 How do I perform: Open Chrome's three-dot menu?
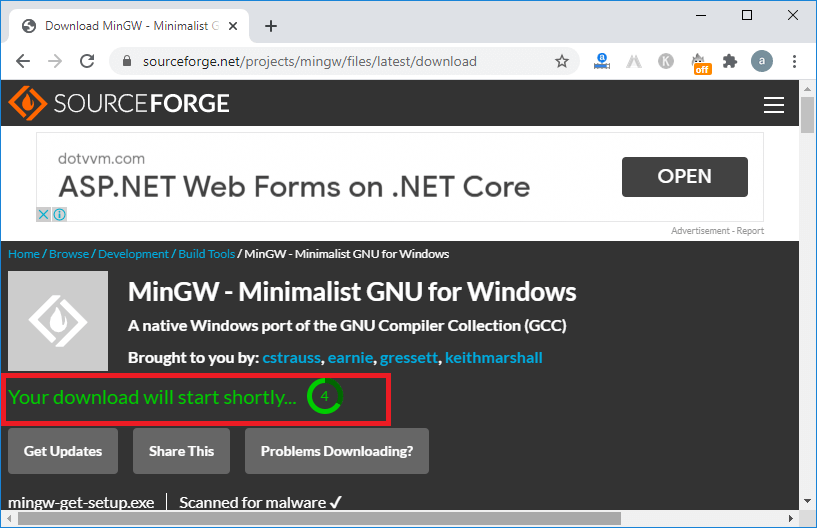coord(794,62)
